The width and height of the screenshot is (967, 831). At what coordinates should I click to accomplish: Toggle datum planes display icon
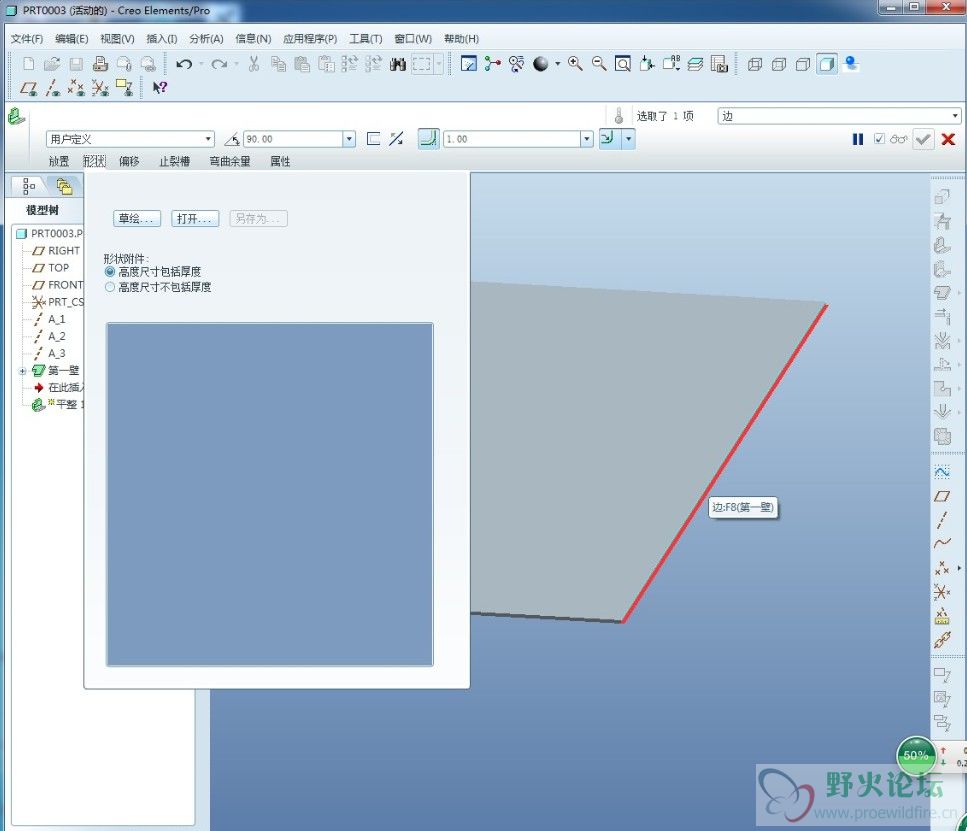28,88
